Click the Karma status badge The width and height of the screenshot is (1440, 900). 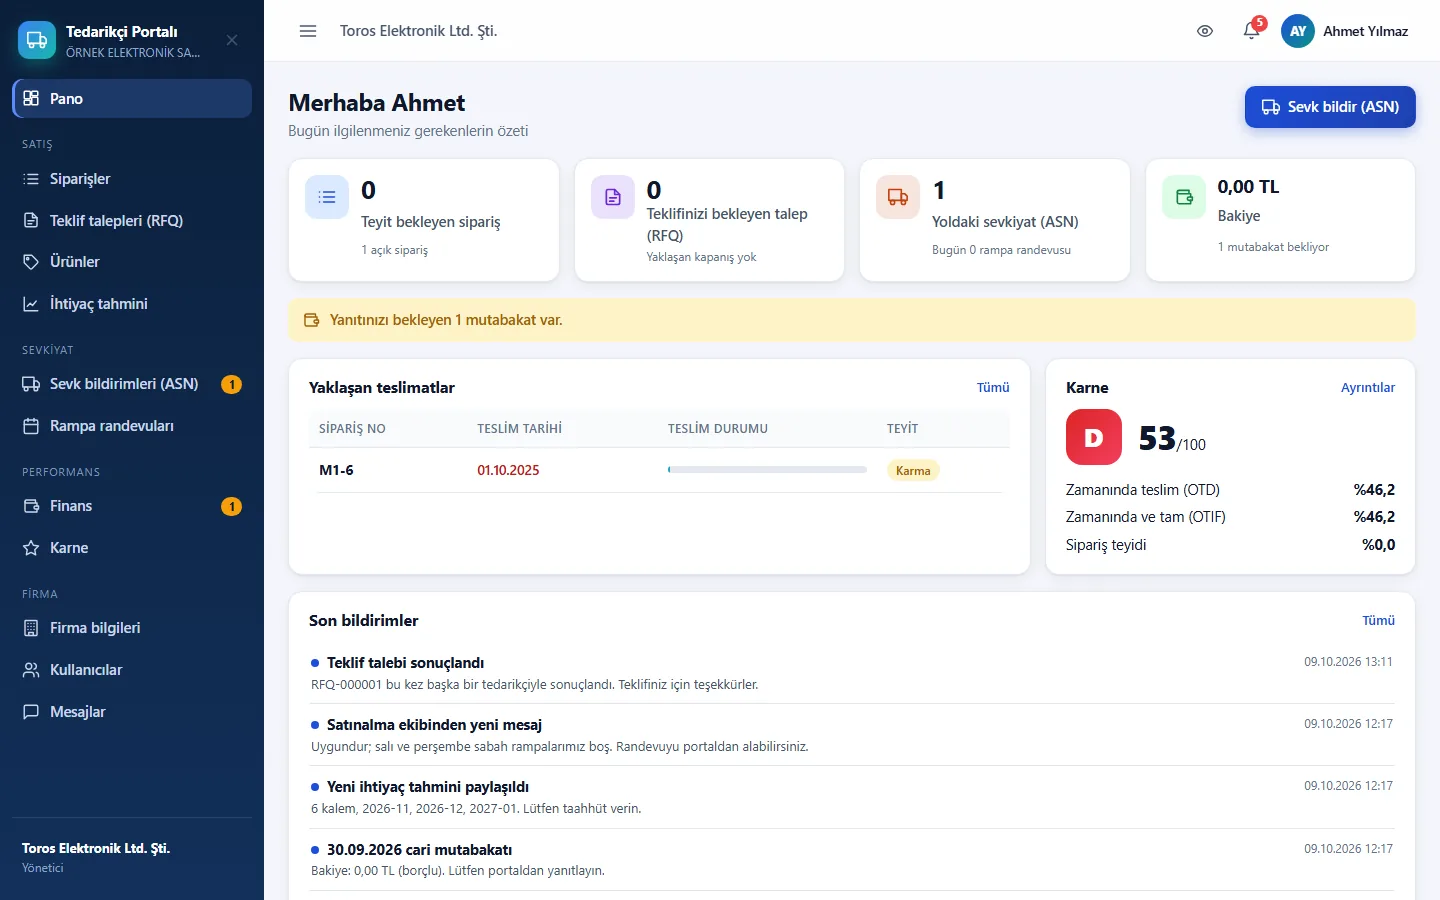[x=913, y=471]
